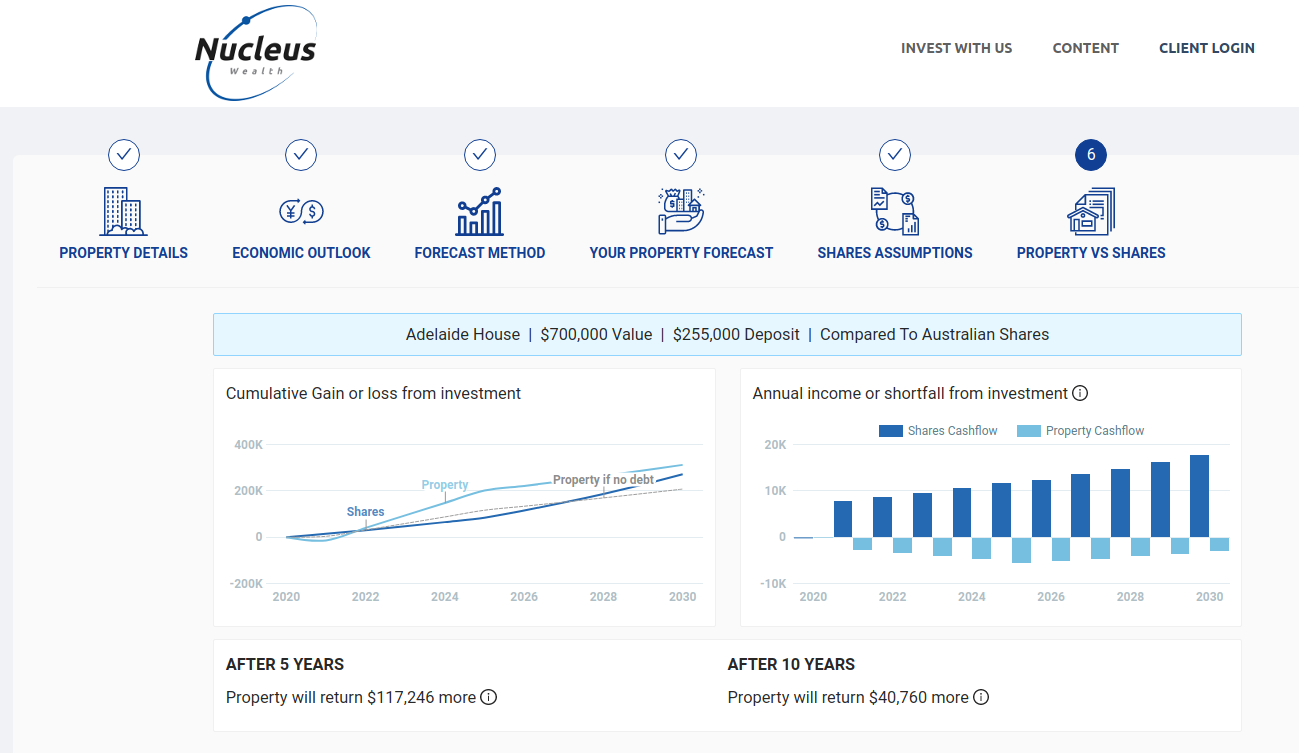Click the After 10 Years heading

(791, 664)
